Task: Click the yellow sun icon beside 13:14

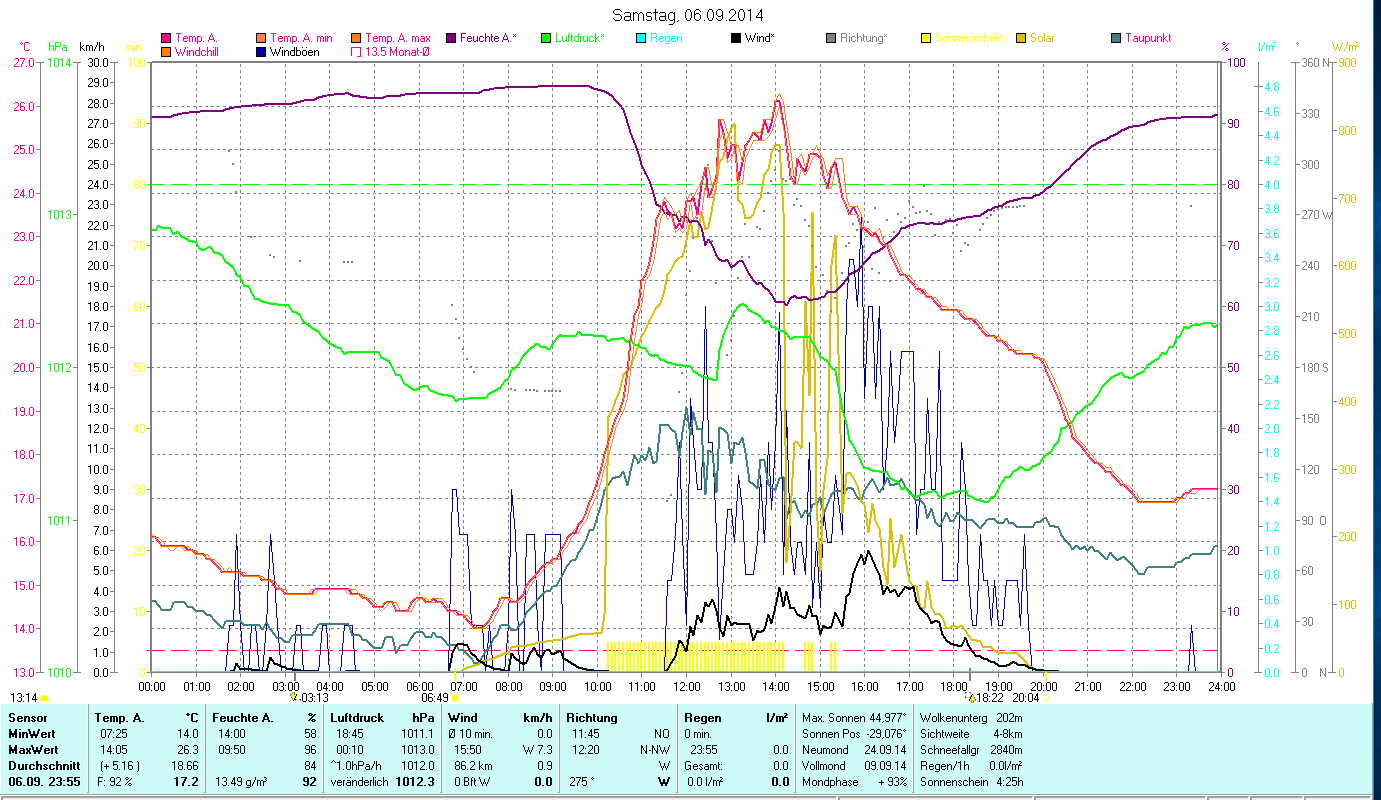Action: pyautogui.click(x=44, y=698)
